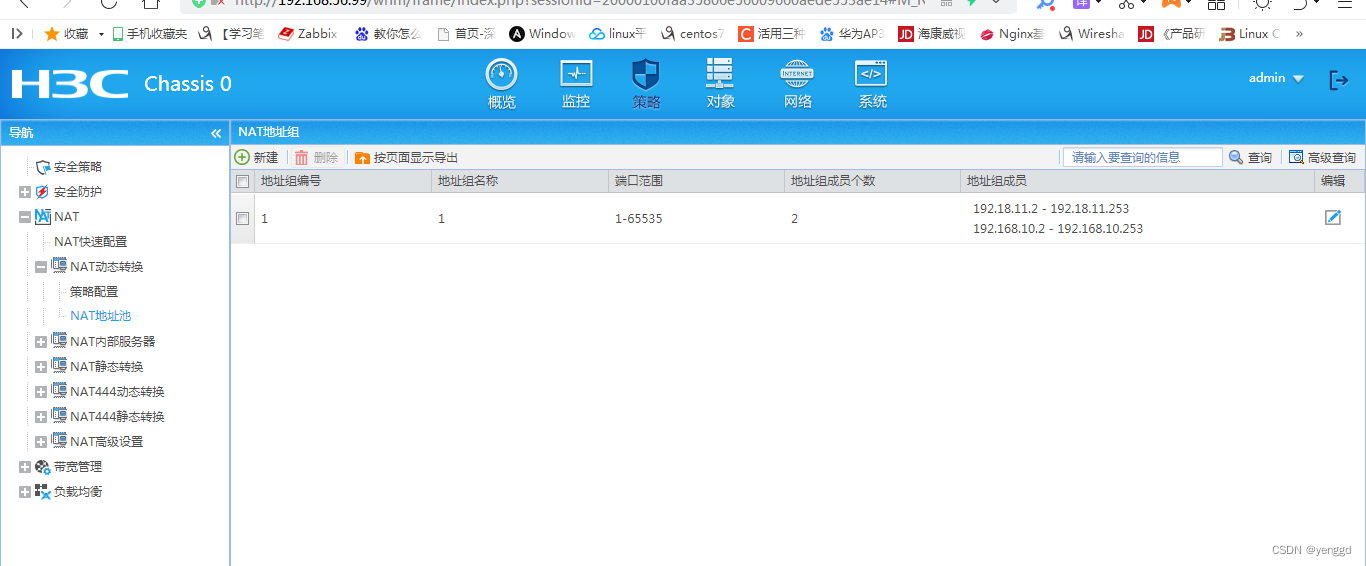Screen dimensions: 1366x566
Task: Open the centos7 bookmark
Action: coord(691,34)
